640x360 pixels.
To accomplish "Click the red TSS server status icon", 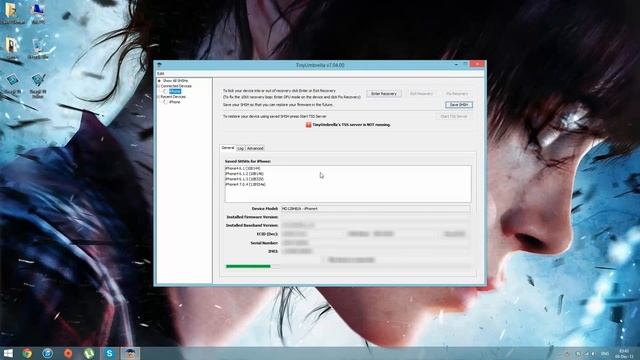I will pyautogui.click(x=309, y=125).
